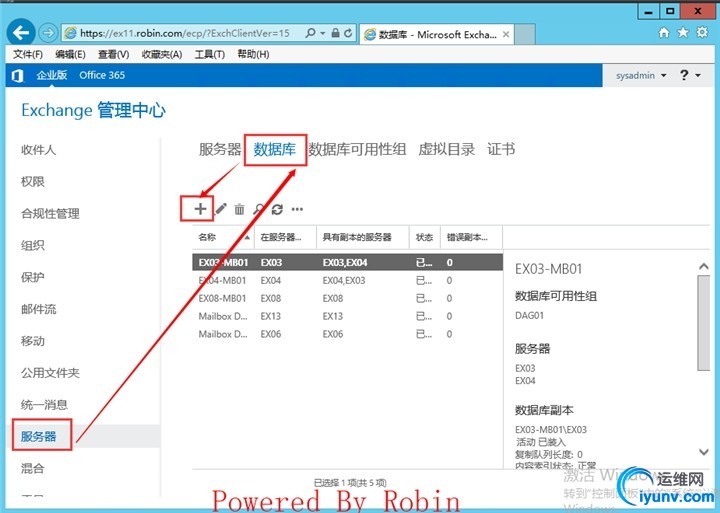Click the address bar lock icon
This screenshot has width=720, height=513.
336,33
